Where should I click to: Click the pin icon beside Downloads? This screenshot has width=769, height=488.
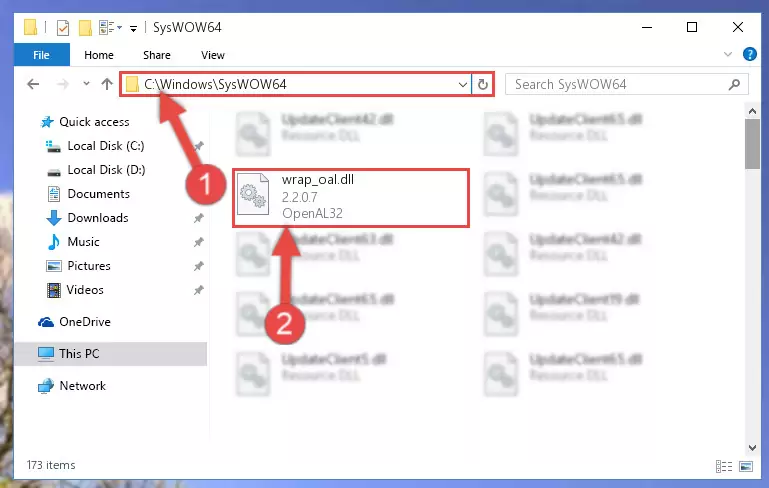(199, 218)
